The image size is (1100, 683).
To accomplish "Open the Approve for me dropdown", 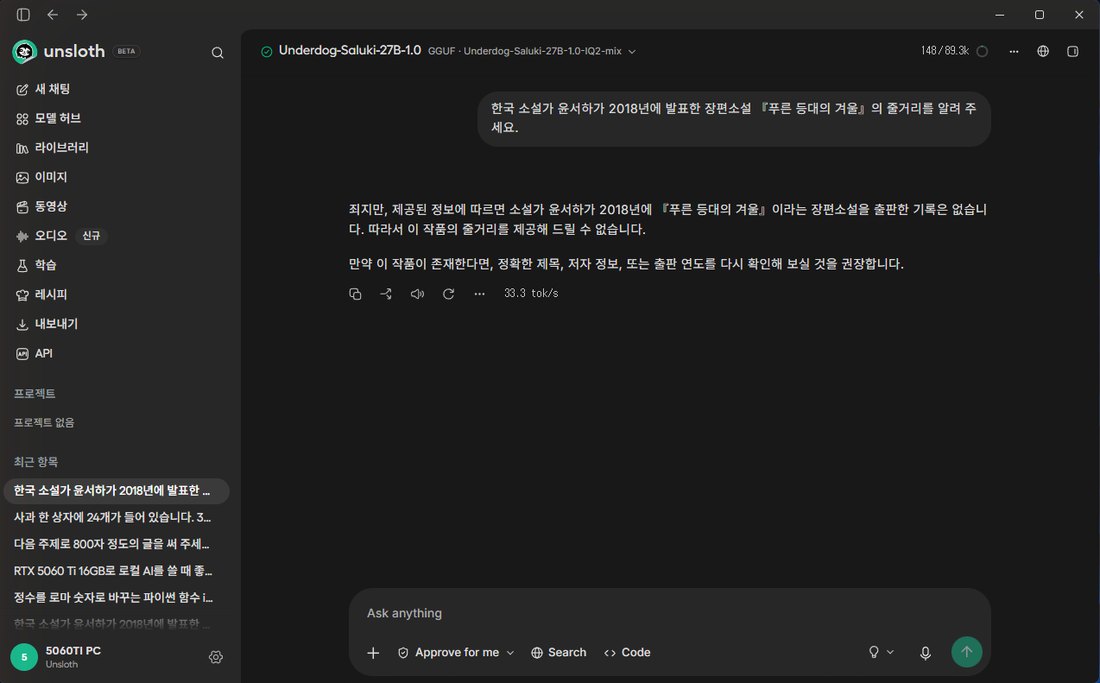I will pyautogui.click(x=456, y=653).
